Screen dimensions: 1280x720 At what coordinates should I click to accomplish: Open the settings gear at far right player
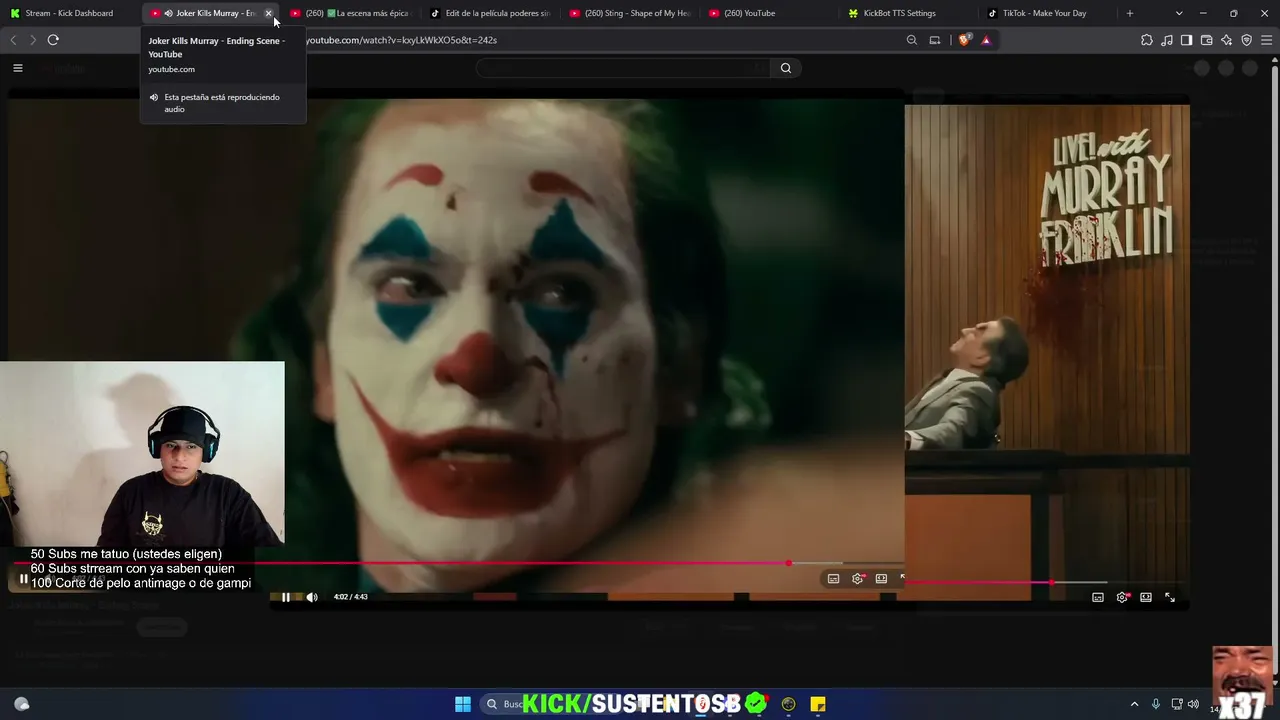(x=1122, y=597)
